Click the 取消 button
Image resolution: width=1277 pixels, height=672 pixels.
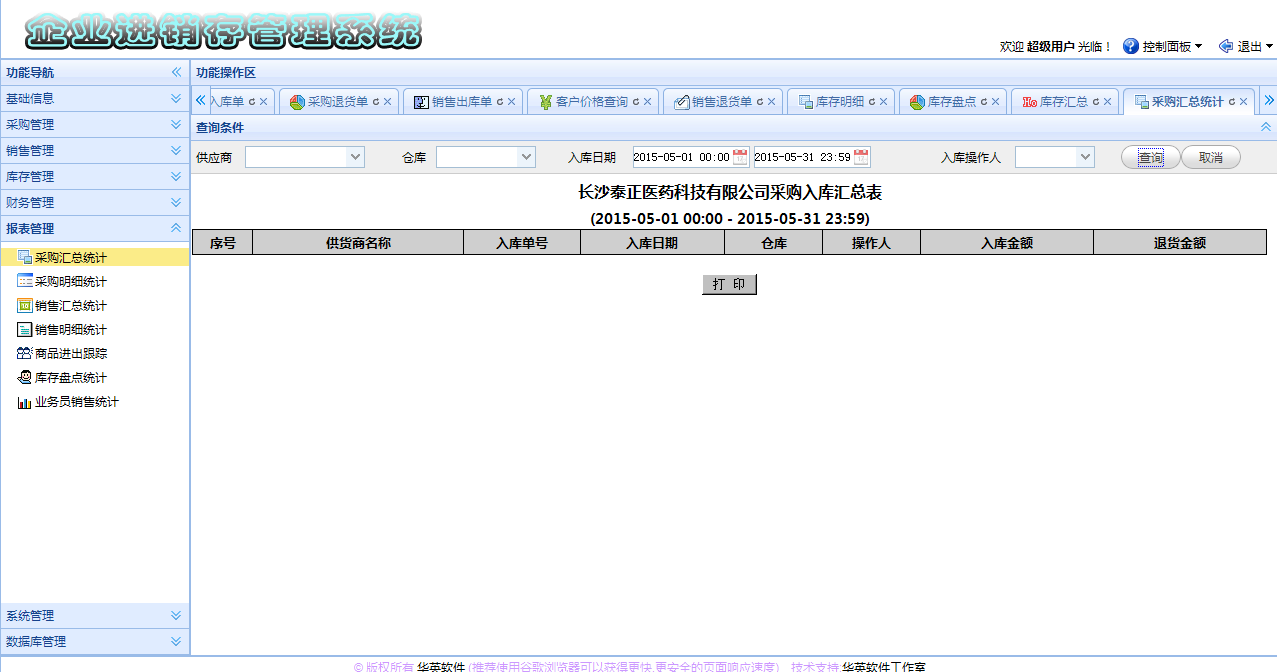1210,157
